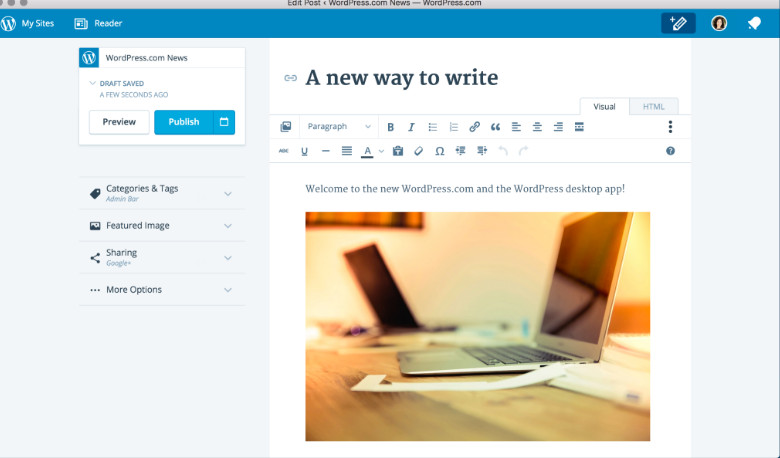Align text right
Viewport: 780px width, 458px height.
558,127
